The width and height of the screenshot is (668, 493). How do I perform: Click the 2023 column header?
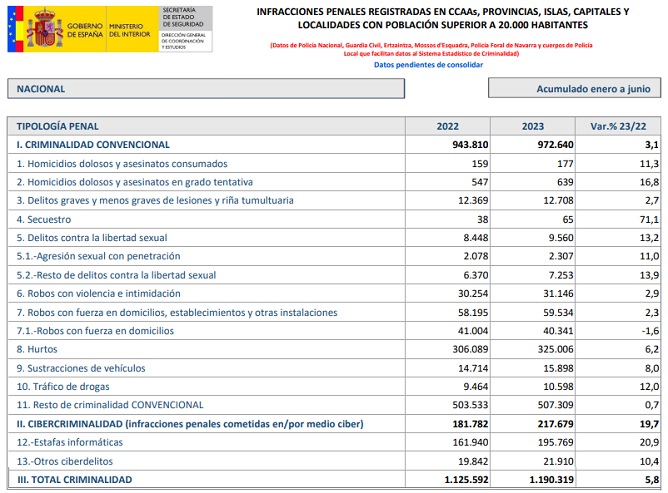click(x=534, y=126)
